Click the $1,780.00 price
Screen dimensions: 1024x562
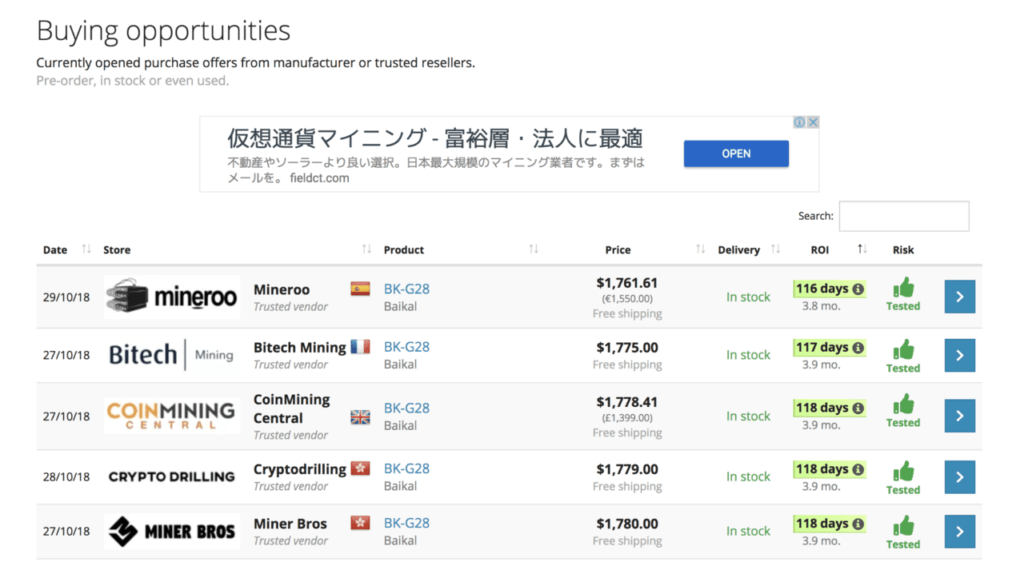tap(627, 523)
